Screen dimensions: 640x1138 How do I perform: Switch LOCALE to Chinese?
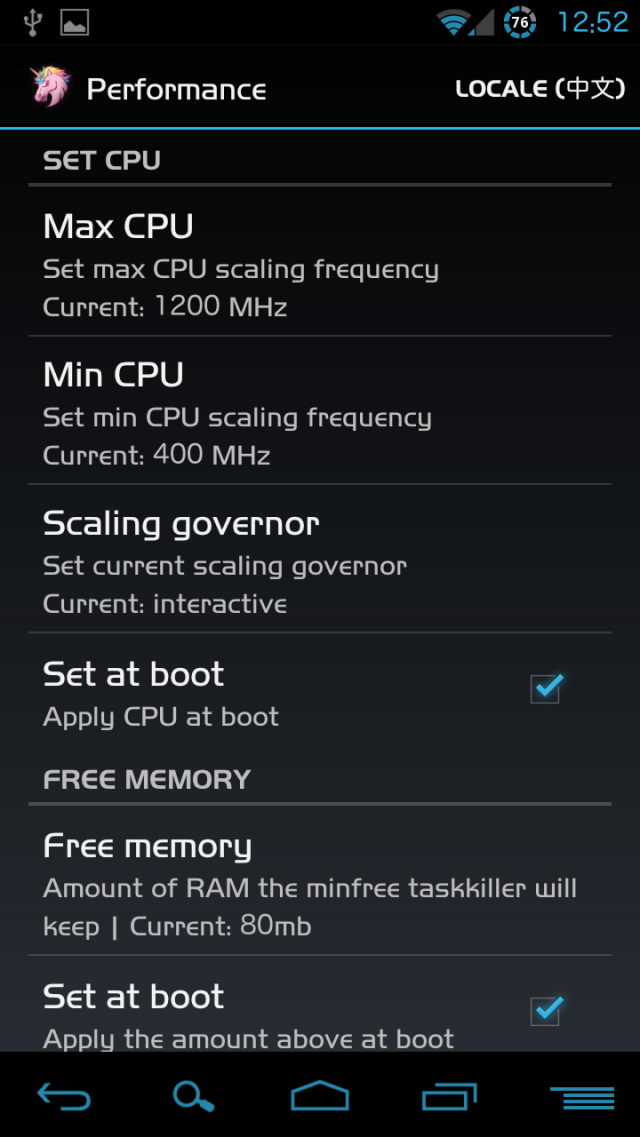point(541,89)
